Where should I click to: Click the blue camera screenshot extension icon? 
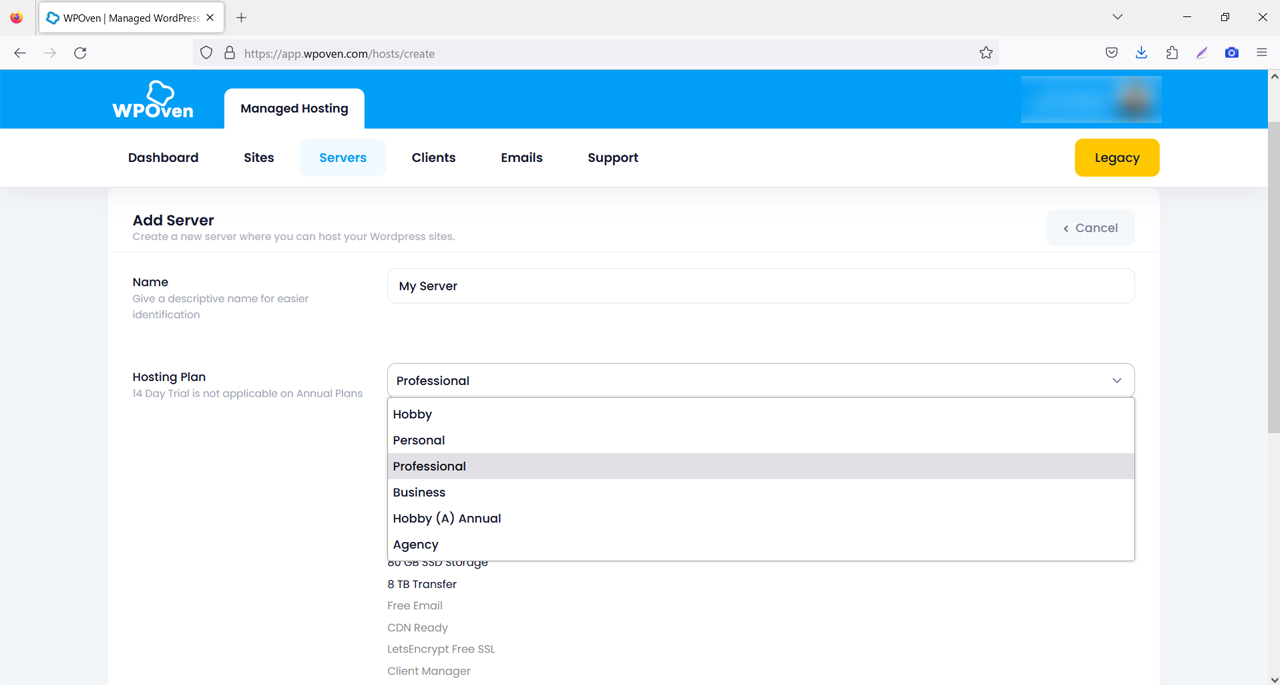pos(1232,53)
